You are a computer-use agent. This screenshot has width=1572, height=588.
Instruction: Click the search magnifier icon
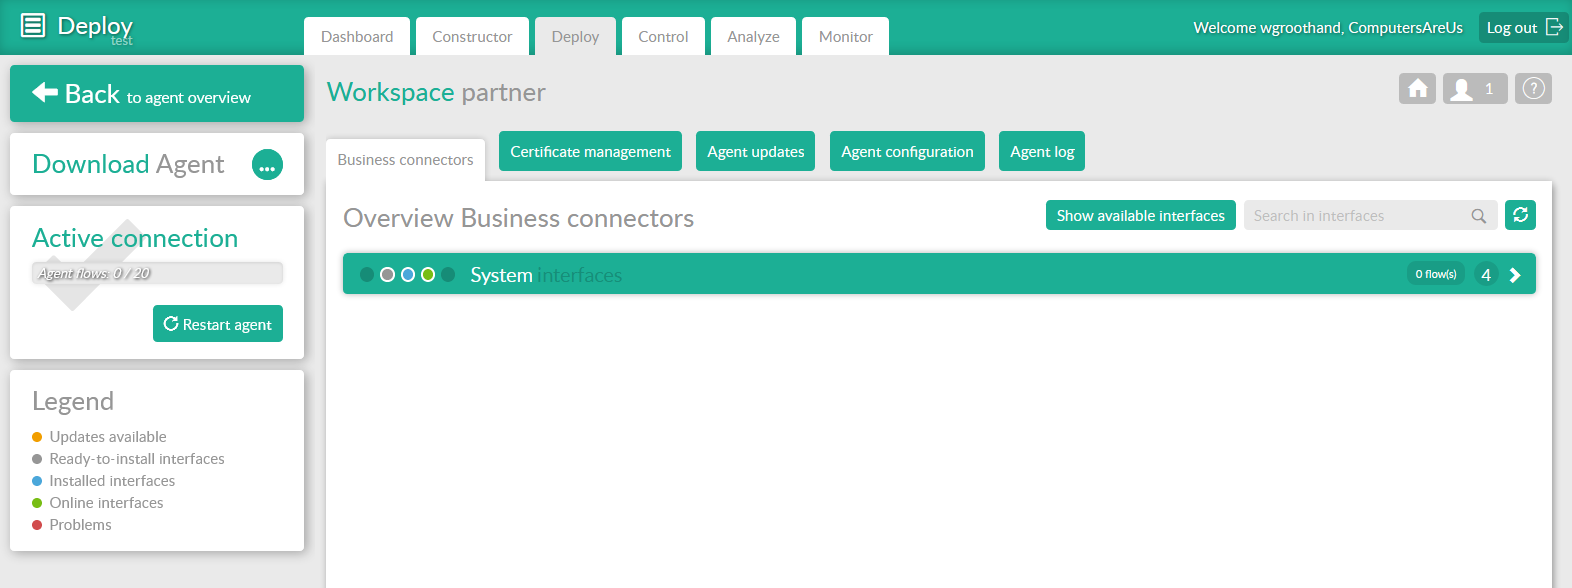click(x=1478, y=216)
